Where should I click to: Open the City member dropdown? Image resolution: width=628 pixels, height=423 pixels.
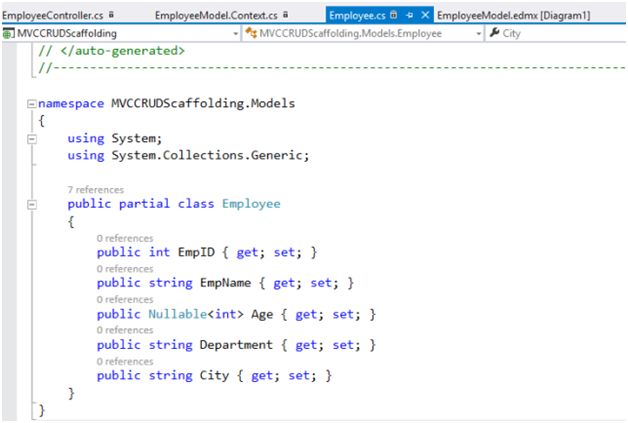pyautogui.click(x=556, y=33)
